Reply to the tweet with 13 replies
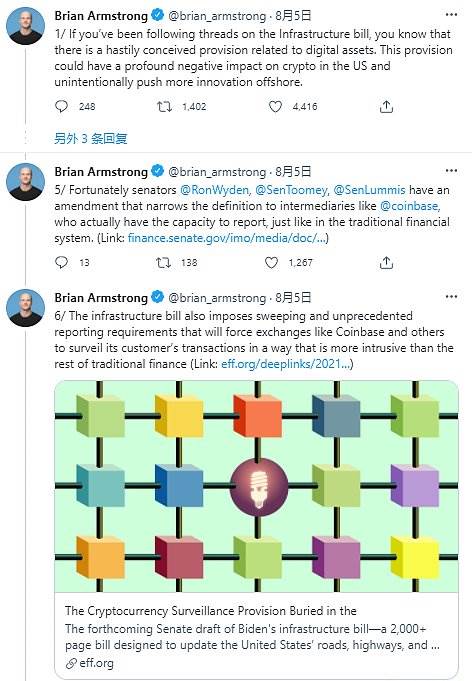Image resolution: width=472 pixels, height=681 pixels. pyautogui.click(x=62, y=262)
